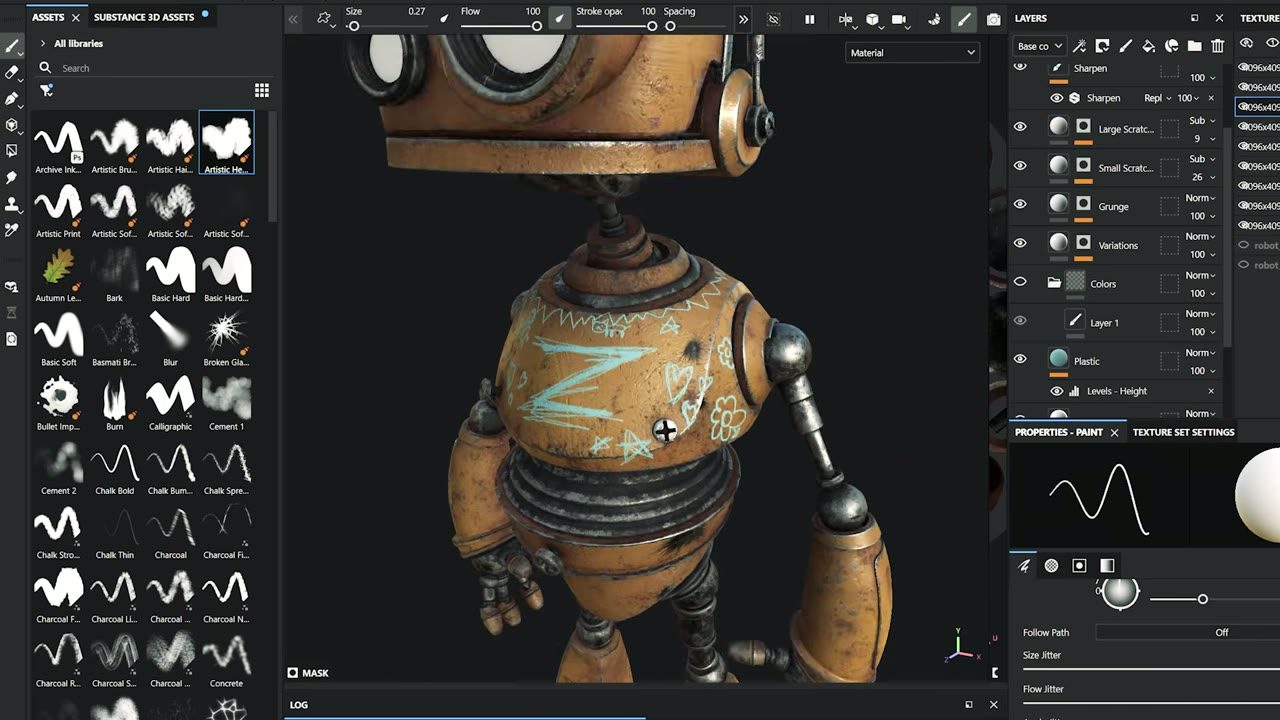Open the assets filter icon
Screen dimensions: 1280x720
click(x=46, y=90)
